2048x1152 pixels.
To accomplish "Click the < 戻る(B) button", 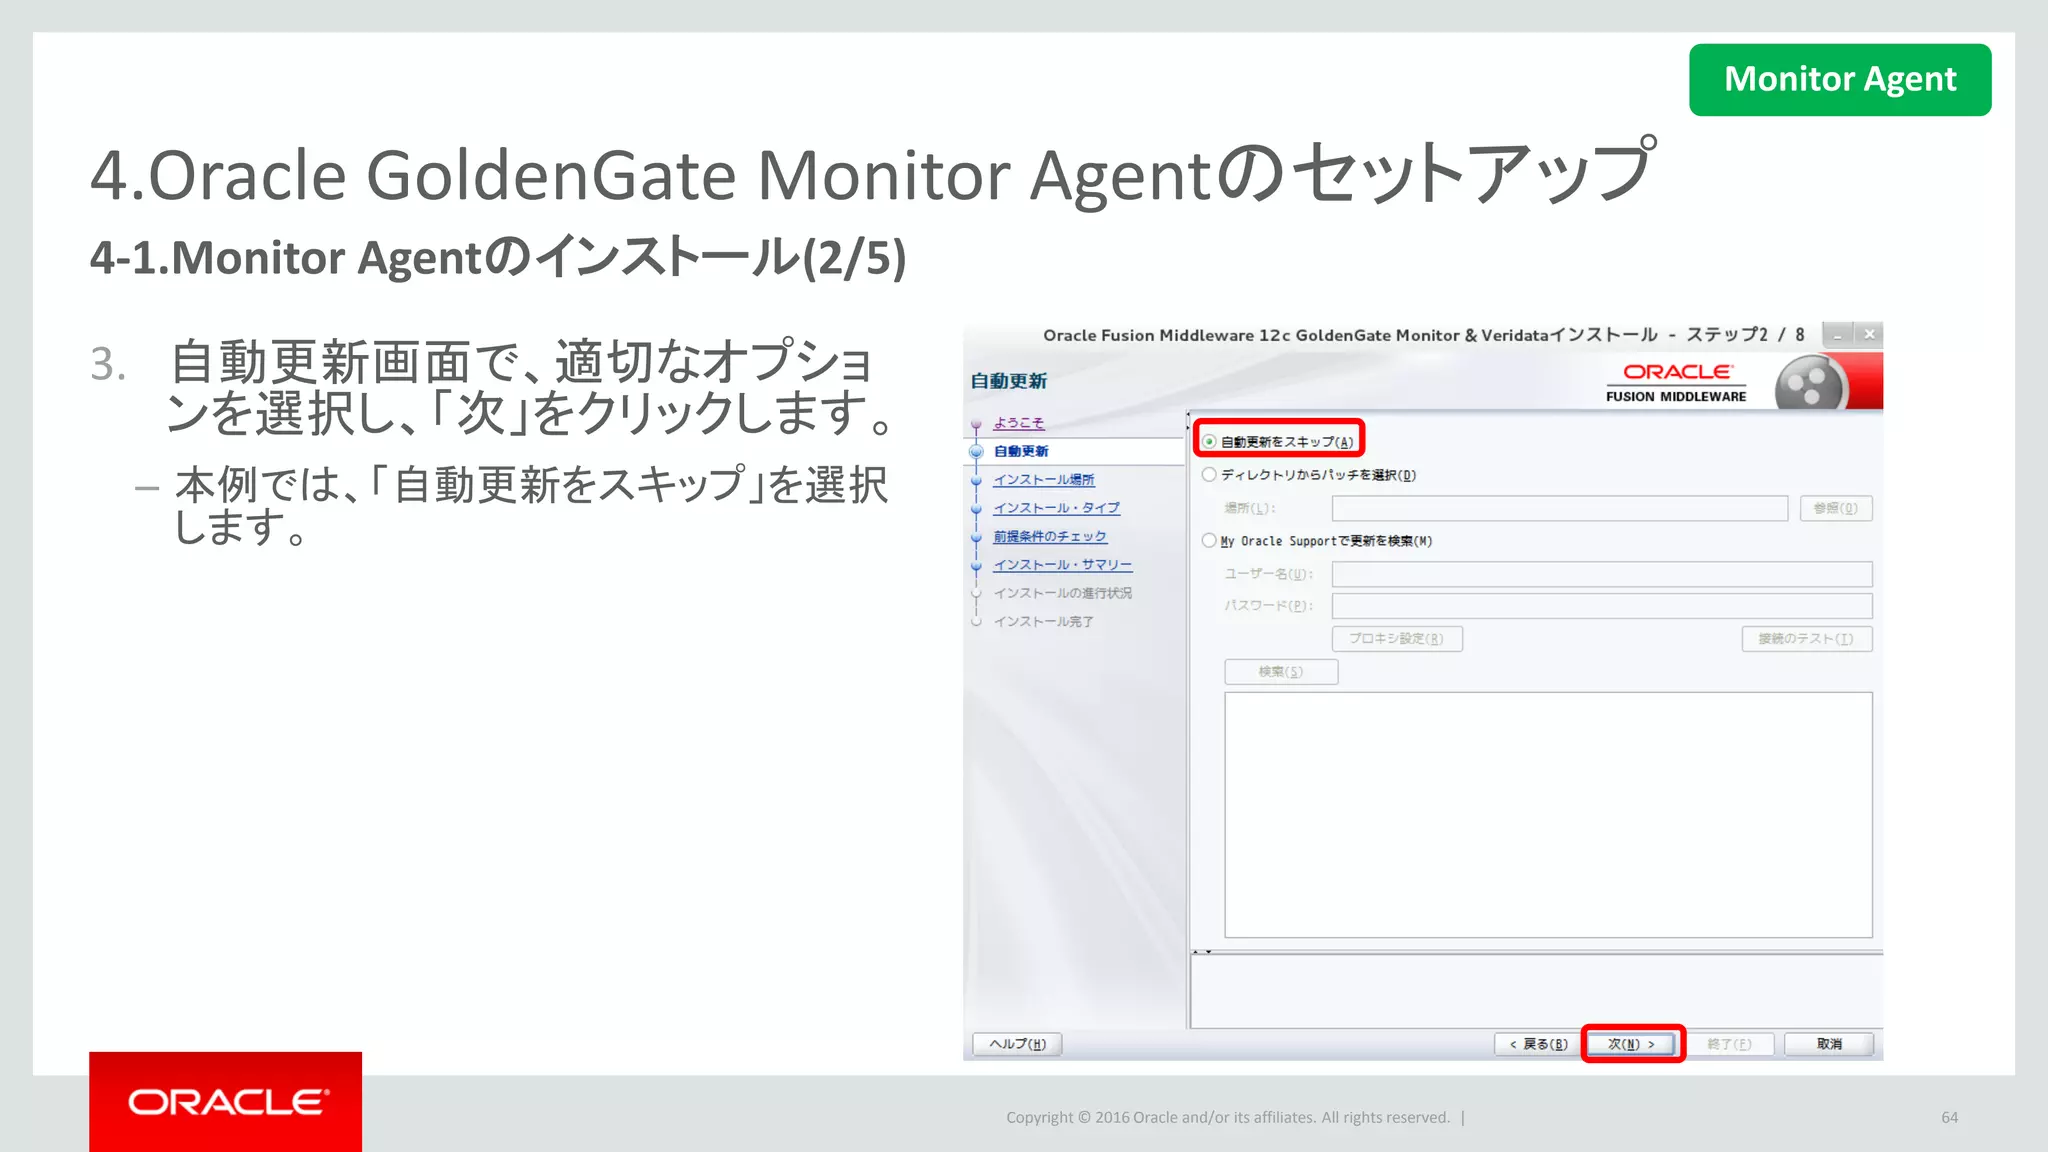I will [x=1538, y=1044].
